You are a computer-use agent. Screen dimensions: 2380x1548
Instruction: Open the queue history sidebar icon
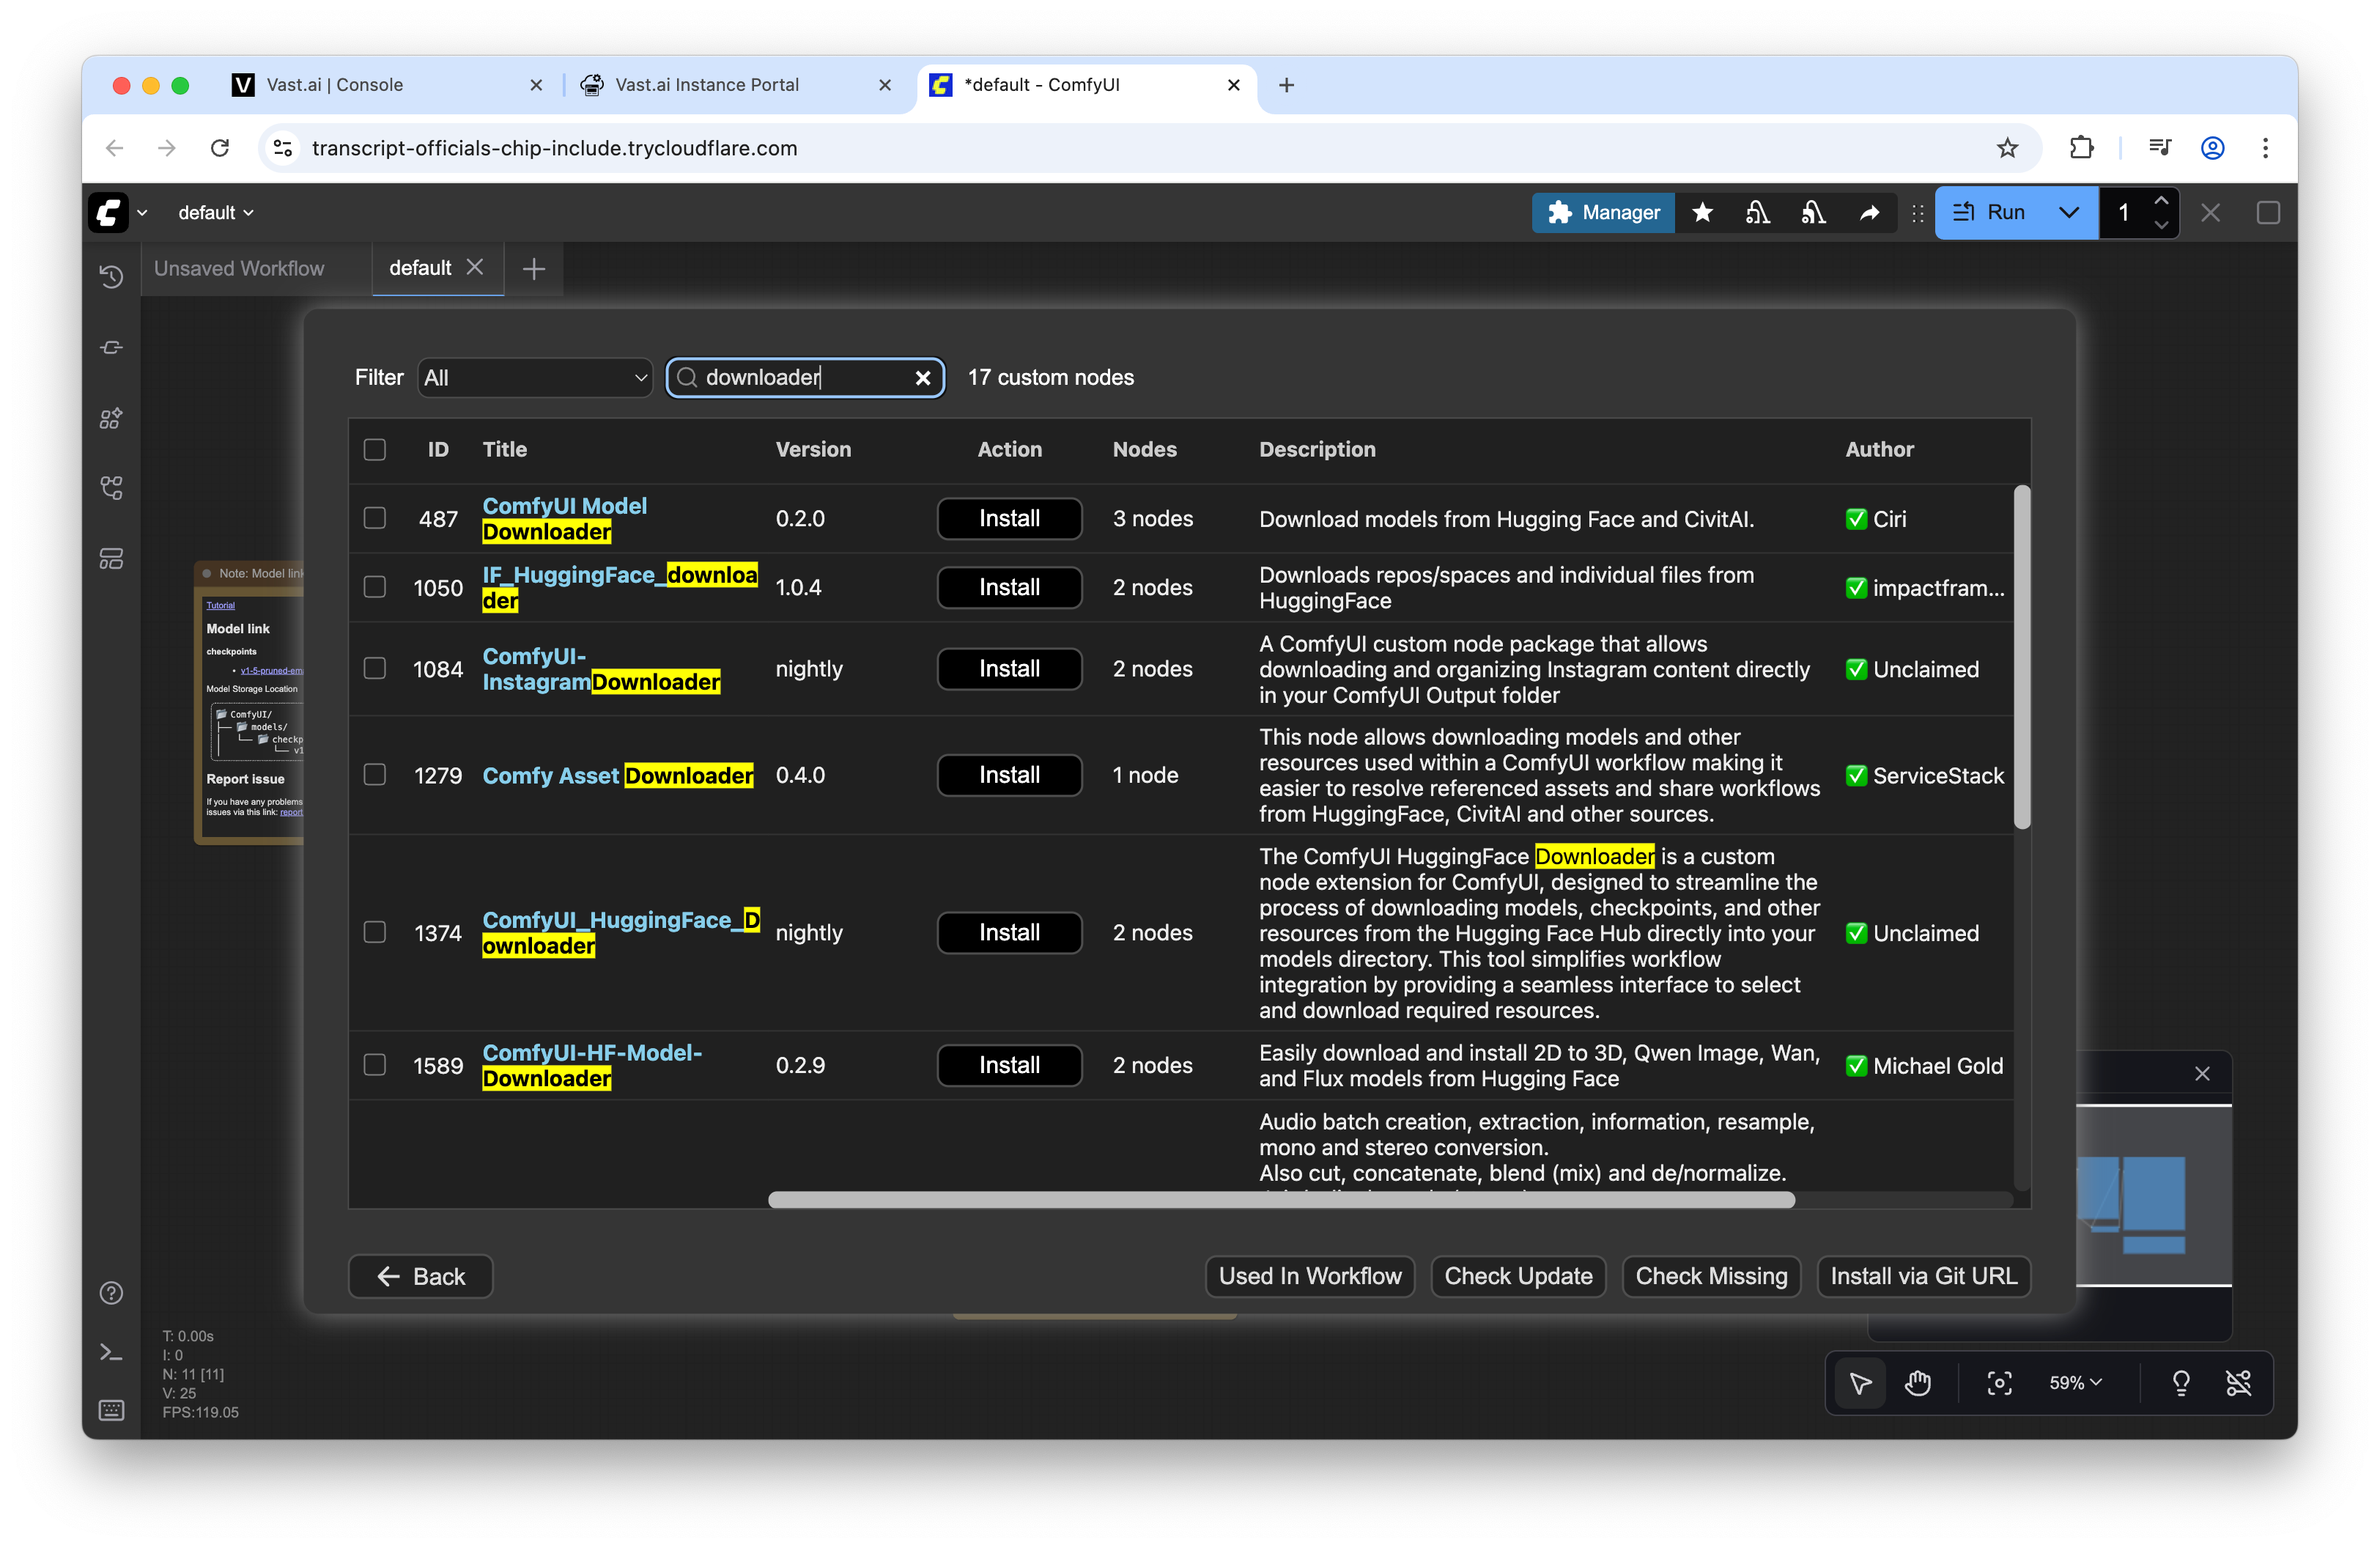point(111,277)
